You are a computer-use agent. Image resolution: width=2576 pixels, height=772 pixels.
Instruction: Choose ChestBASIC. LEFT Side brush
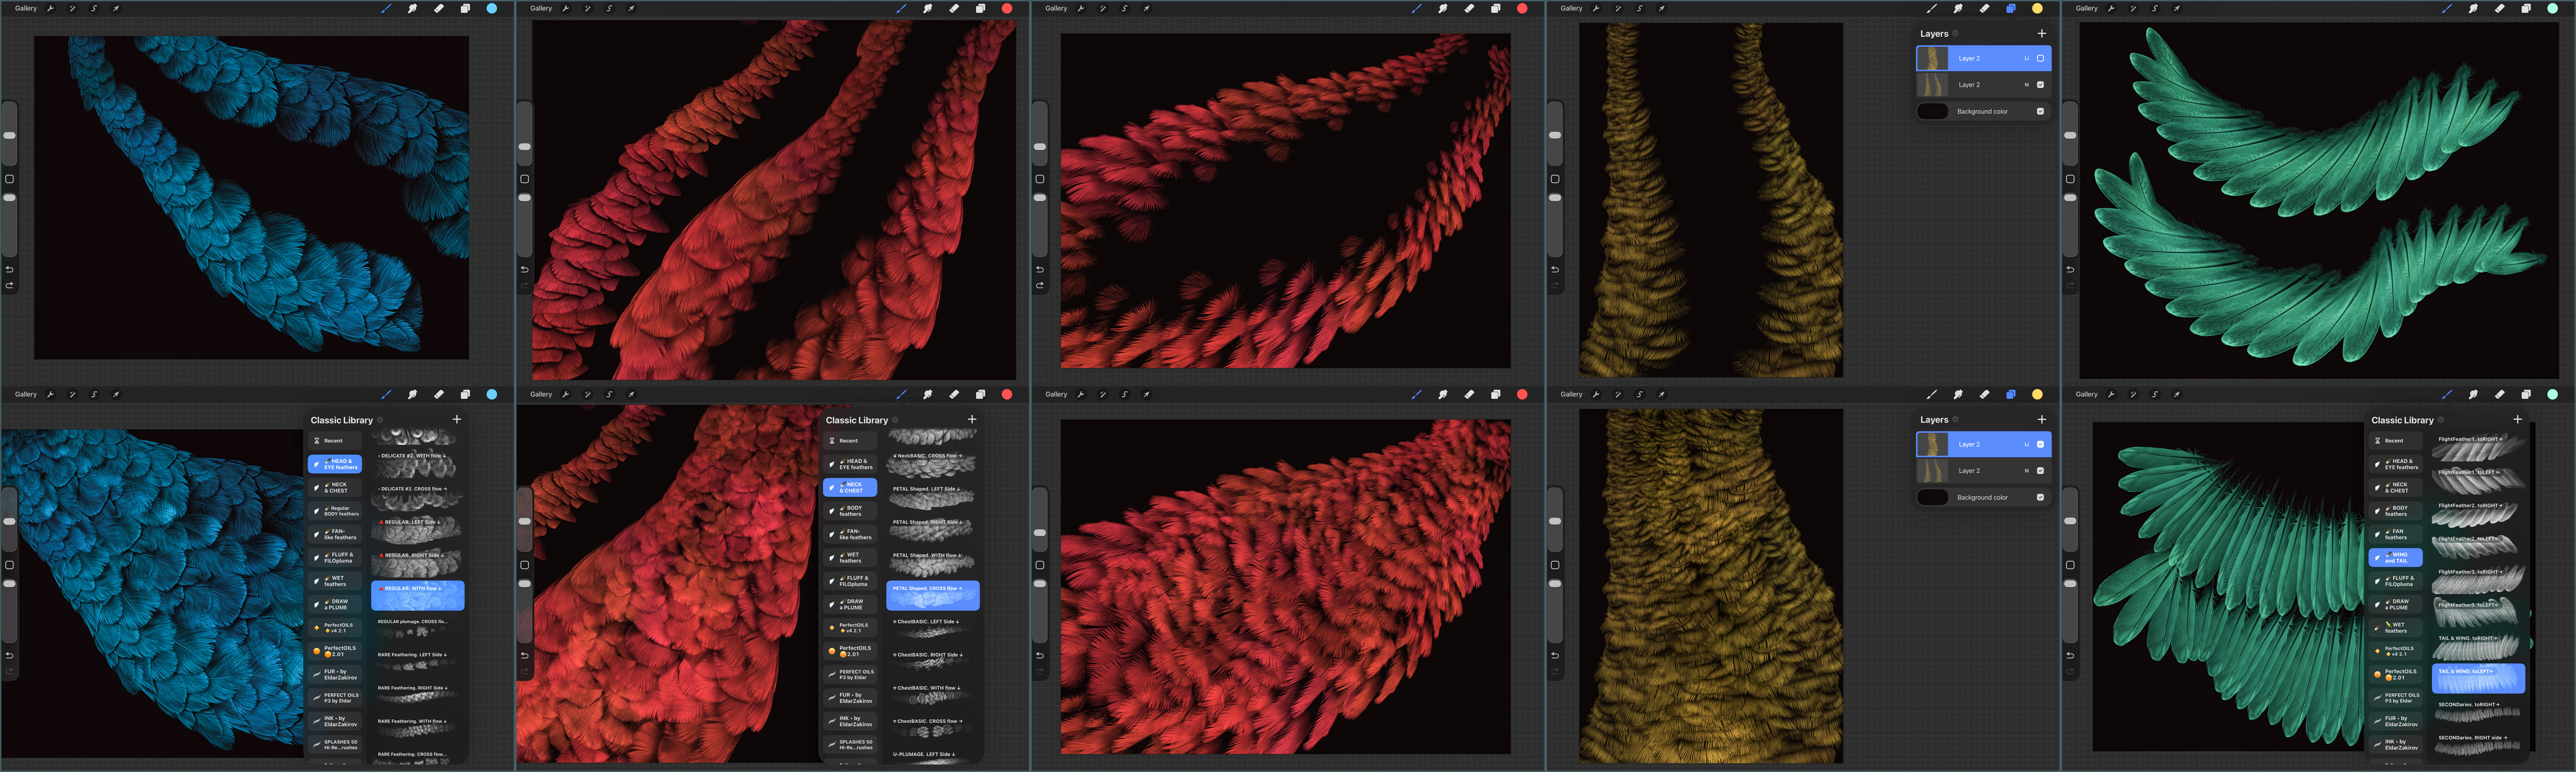click(x=933, y=629)
